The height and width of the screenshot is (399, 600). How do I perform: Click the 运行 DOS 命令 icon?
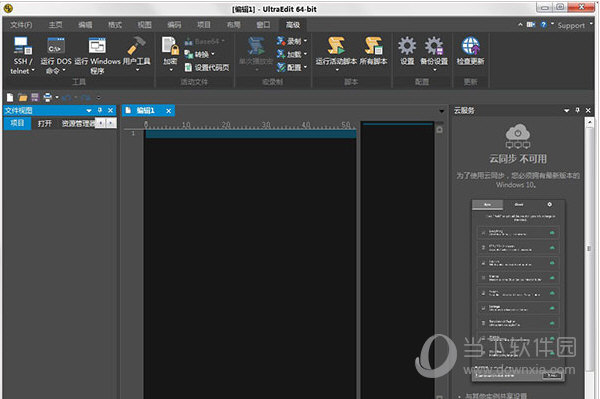coord(56,45)
